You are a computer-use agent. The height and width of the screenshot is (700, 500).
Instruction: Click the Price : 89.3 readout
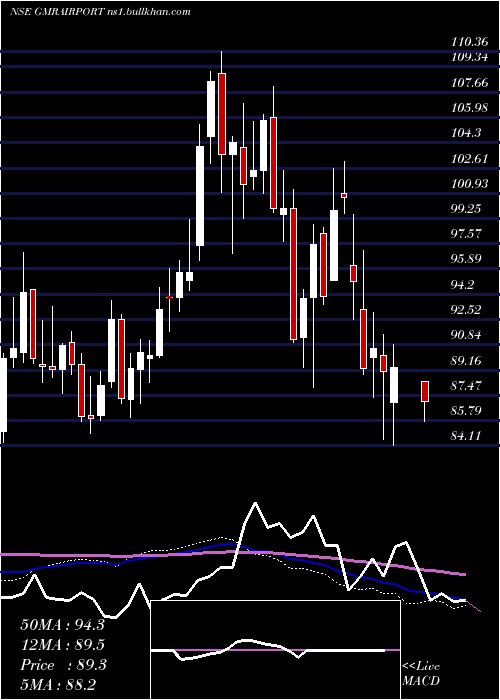point(62,665)
